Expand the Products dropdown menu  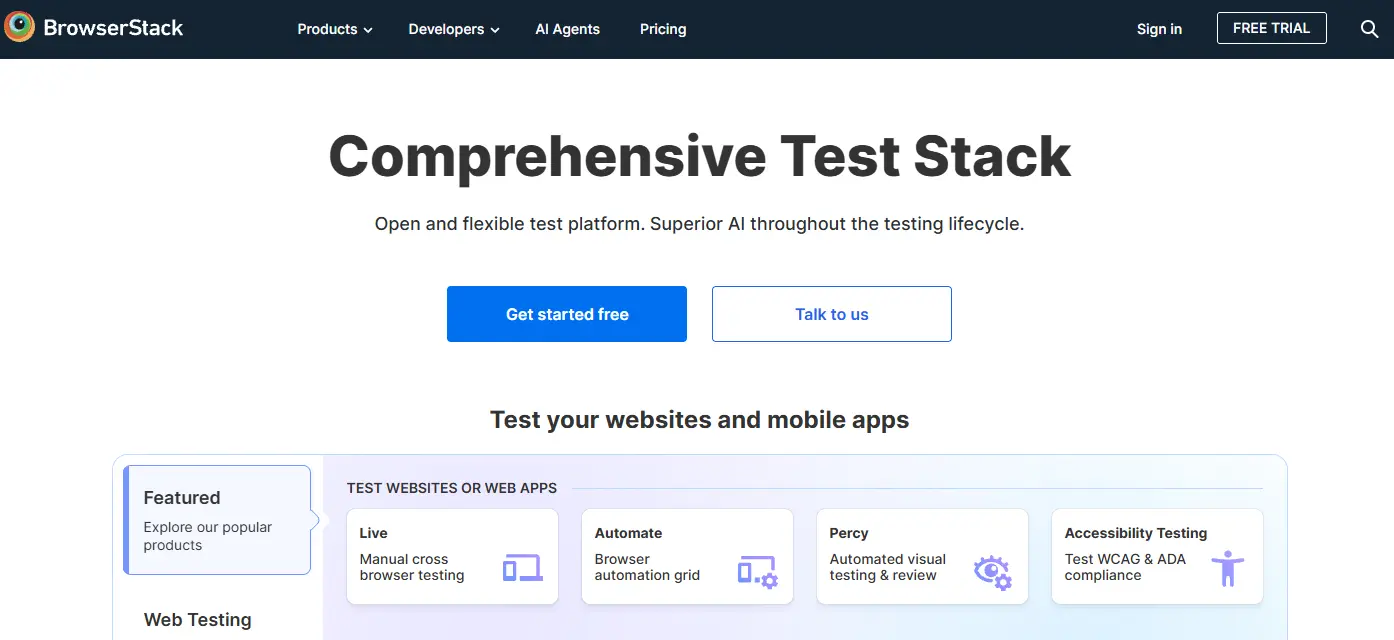[x=334, y=29]
